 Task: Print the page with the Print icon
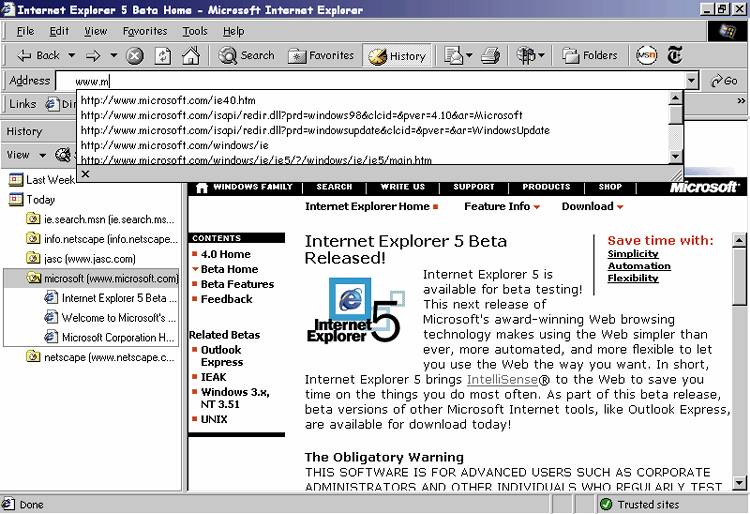[490, 55]
